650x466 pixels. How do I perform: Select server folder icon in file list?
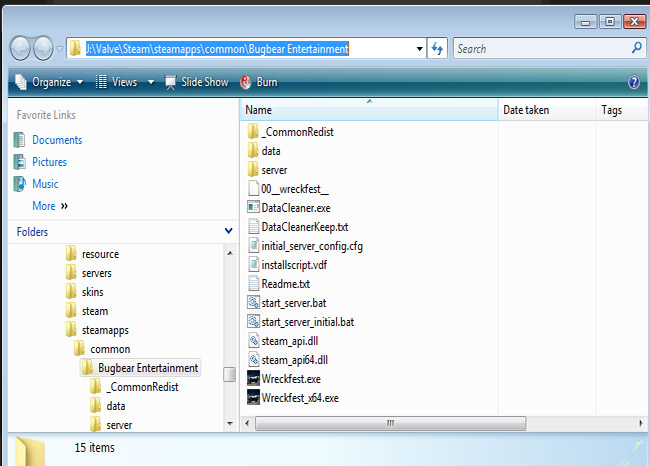[253, 170]
